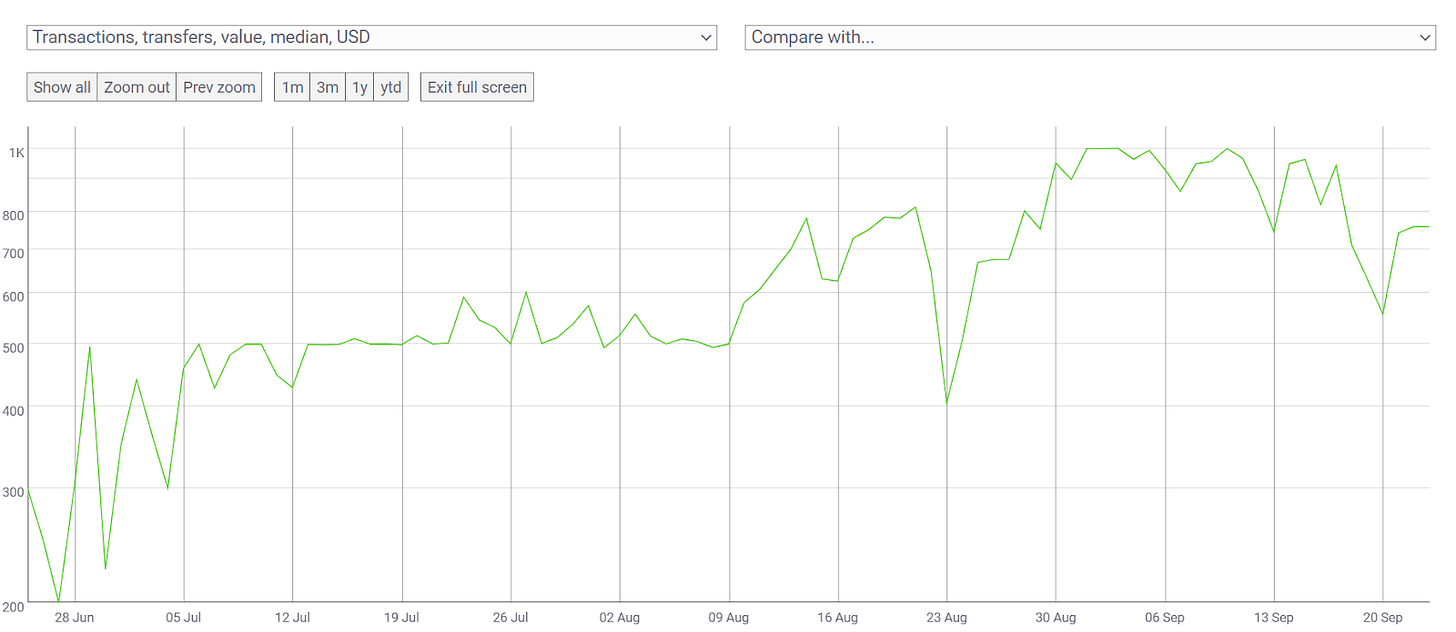The height and width of the screenshot is (632, 1456).
Task: Click the 20 Sep x-axis date label
Action: (x=1383, y=618)
